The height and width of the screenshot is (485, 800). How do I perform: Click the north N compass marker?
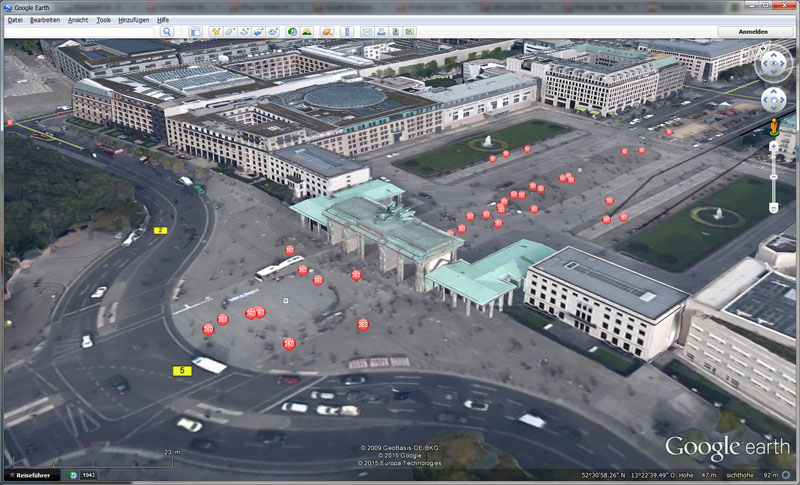(x=764, y=48)
